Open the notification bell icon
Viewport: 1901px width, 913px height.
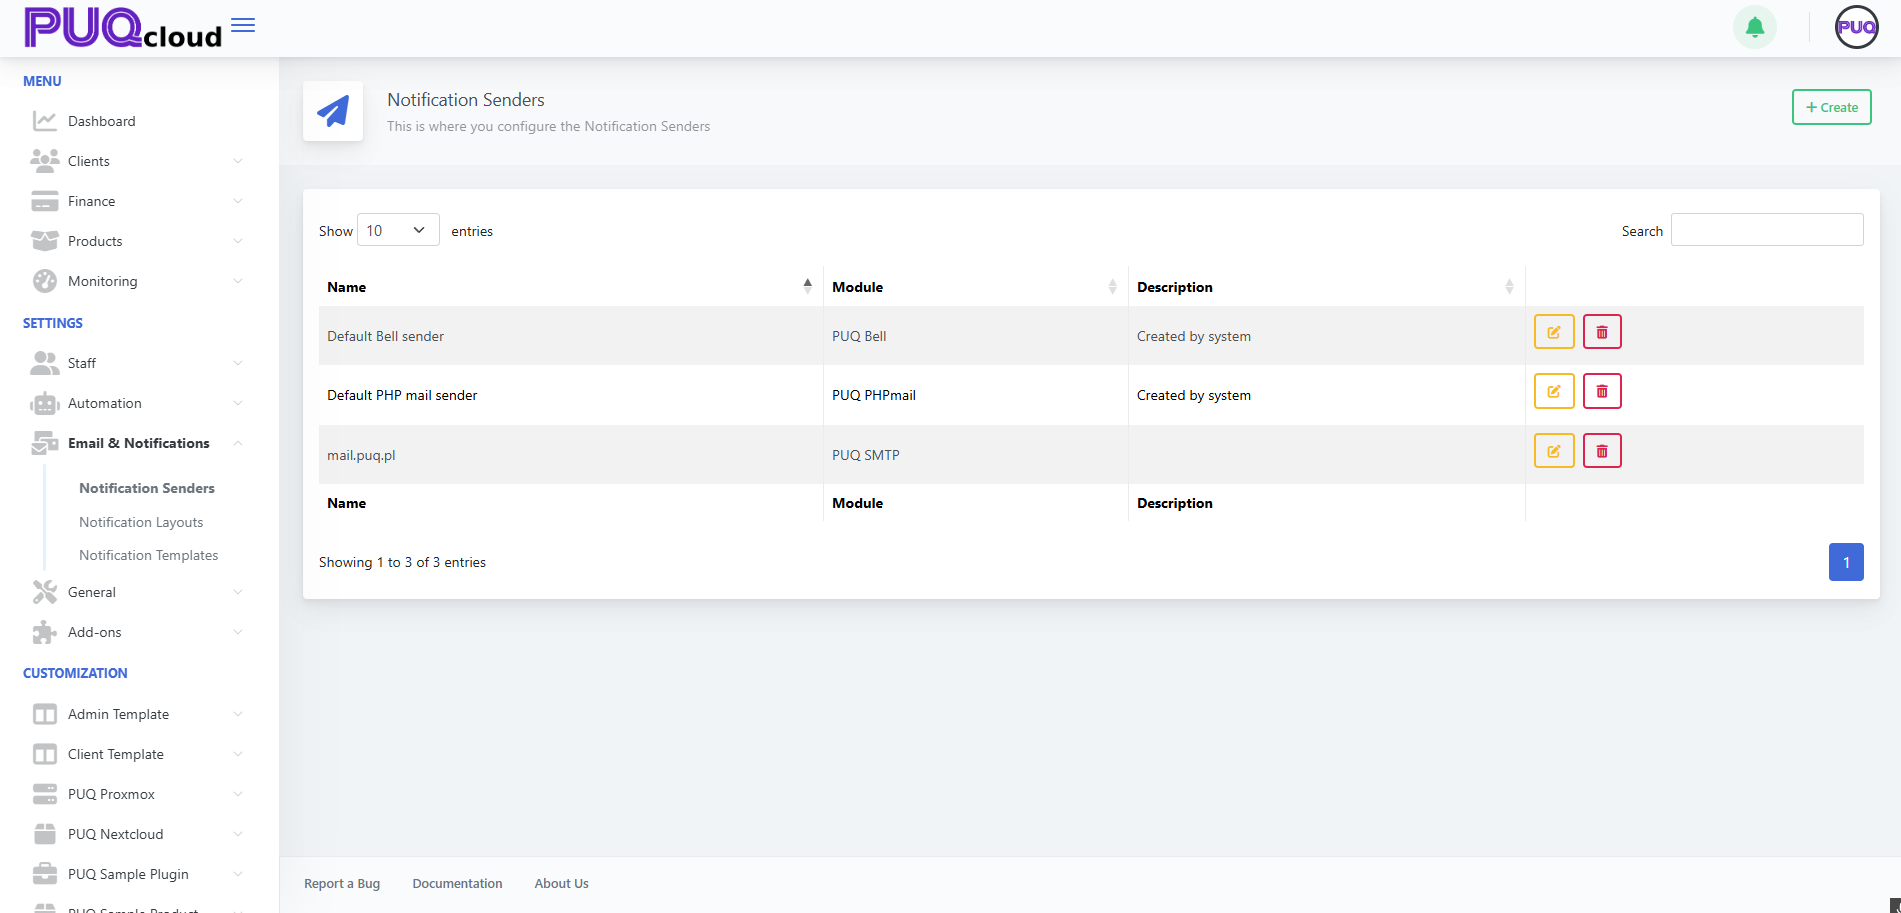(1755, 27)
